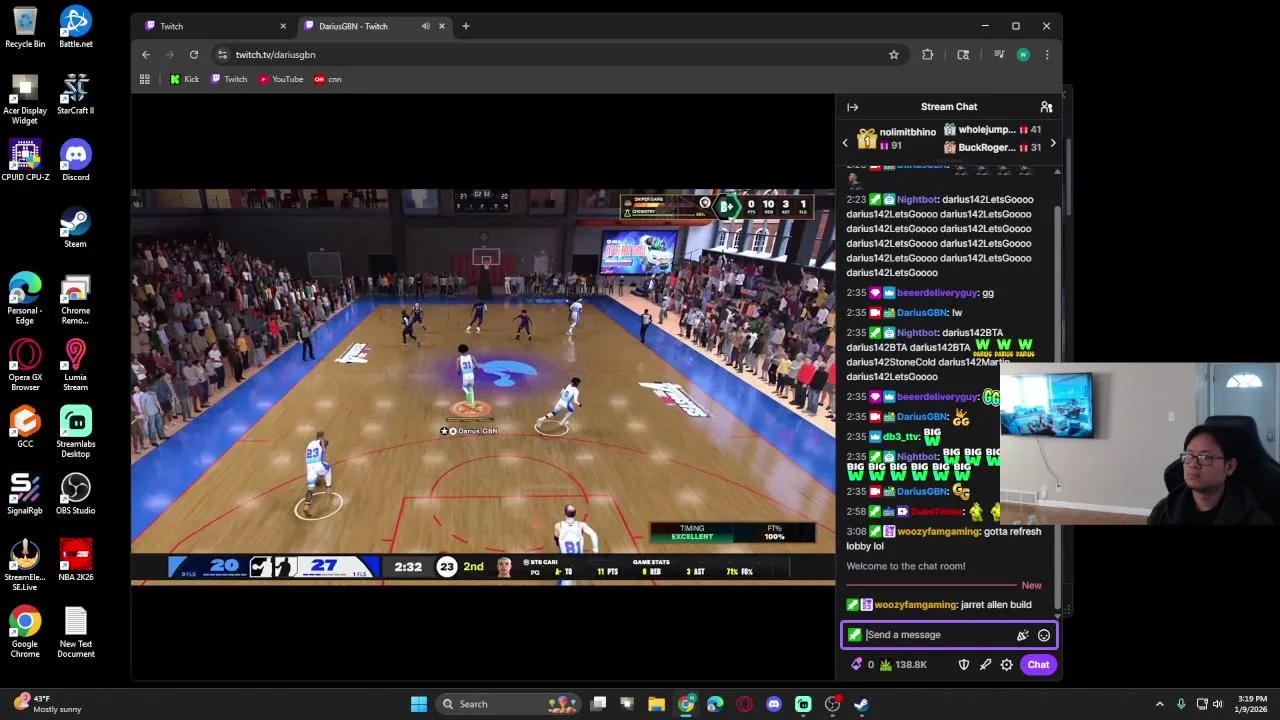Open File Explorer from taskbar

pos(657,704)
